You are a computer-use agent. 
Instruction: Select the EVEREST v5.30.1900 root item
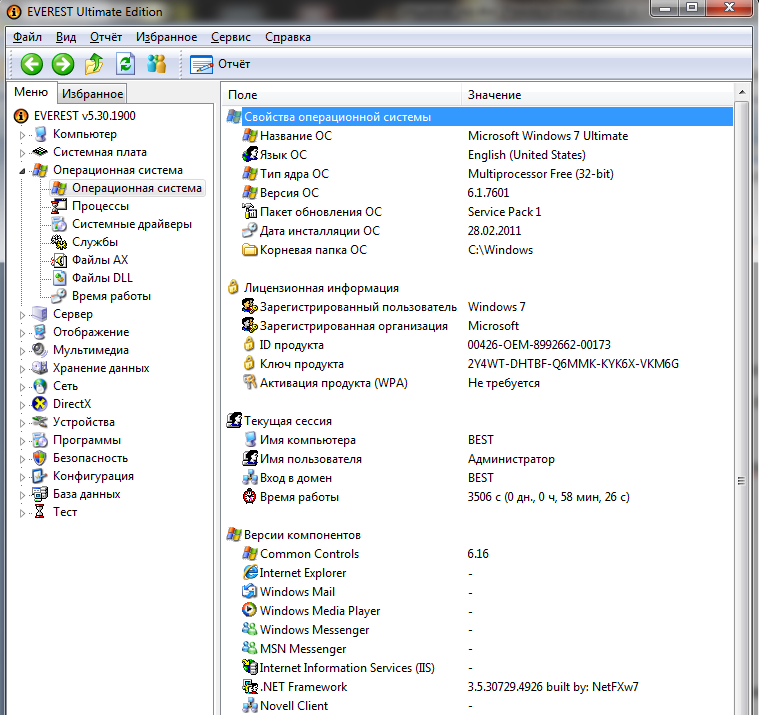pos(84,116)
